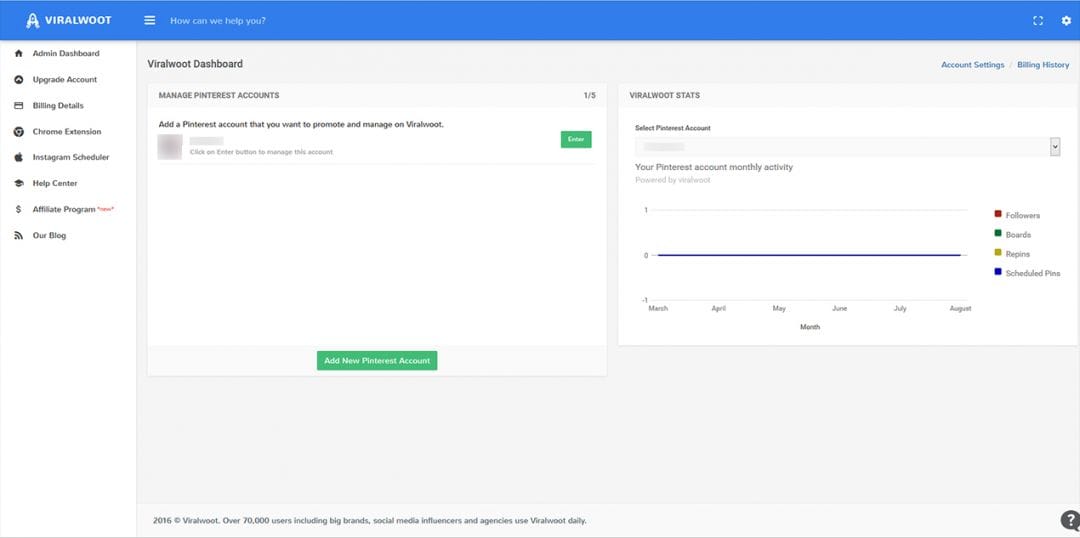
Task: Click the Chrome Extension icon
Action: pyautogui.click(x=19, y=132)
